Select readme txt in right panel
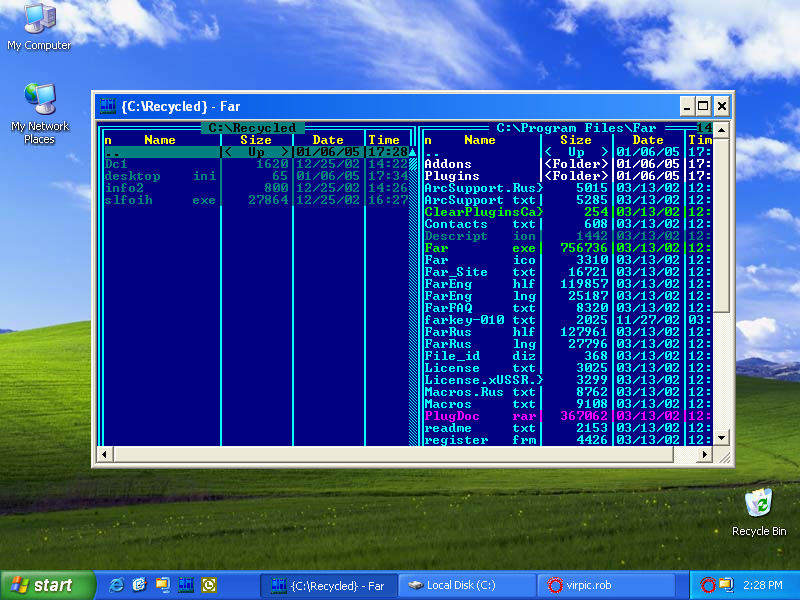 [568, 428]
